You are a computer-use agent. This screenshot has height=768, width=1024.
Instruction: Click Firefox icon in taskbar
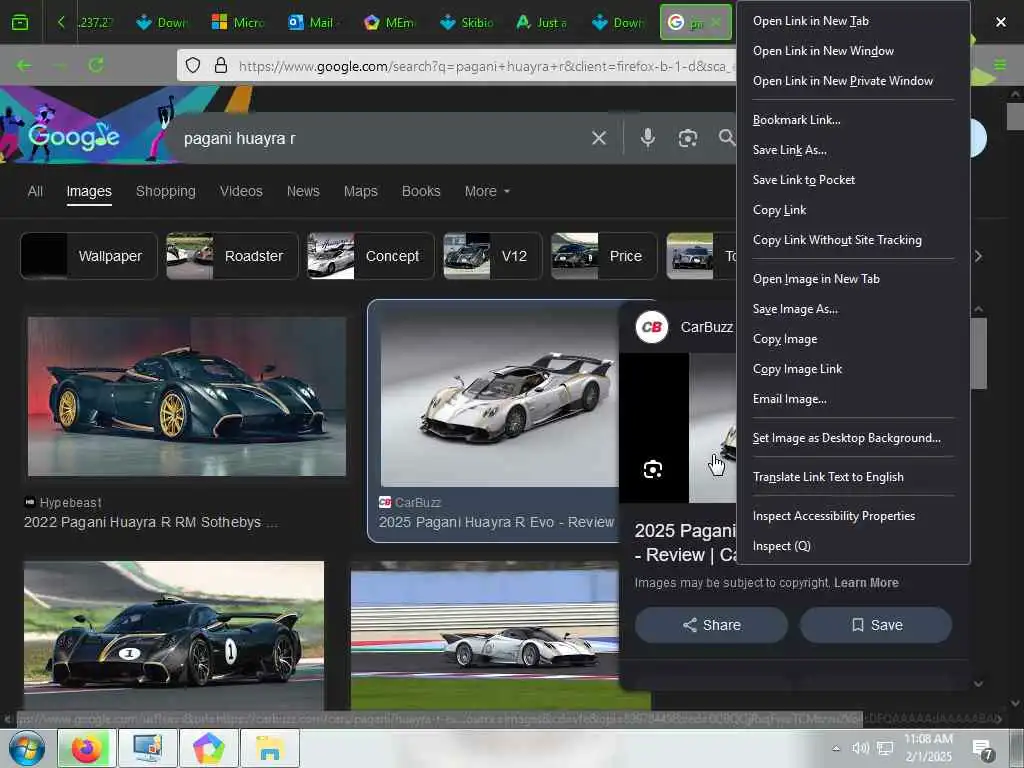pos(86,748)
